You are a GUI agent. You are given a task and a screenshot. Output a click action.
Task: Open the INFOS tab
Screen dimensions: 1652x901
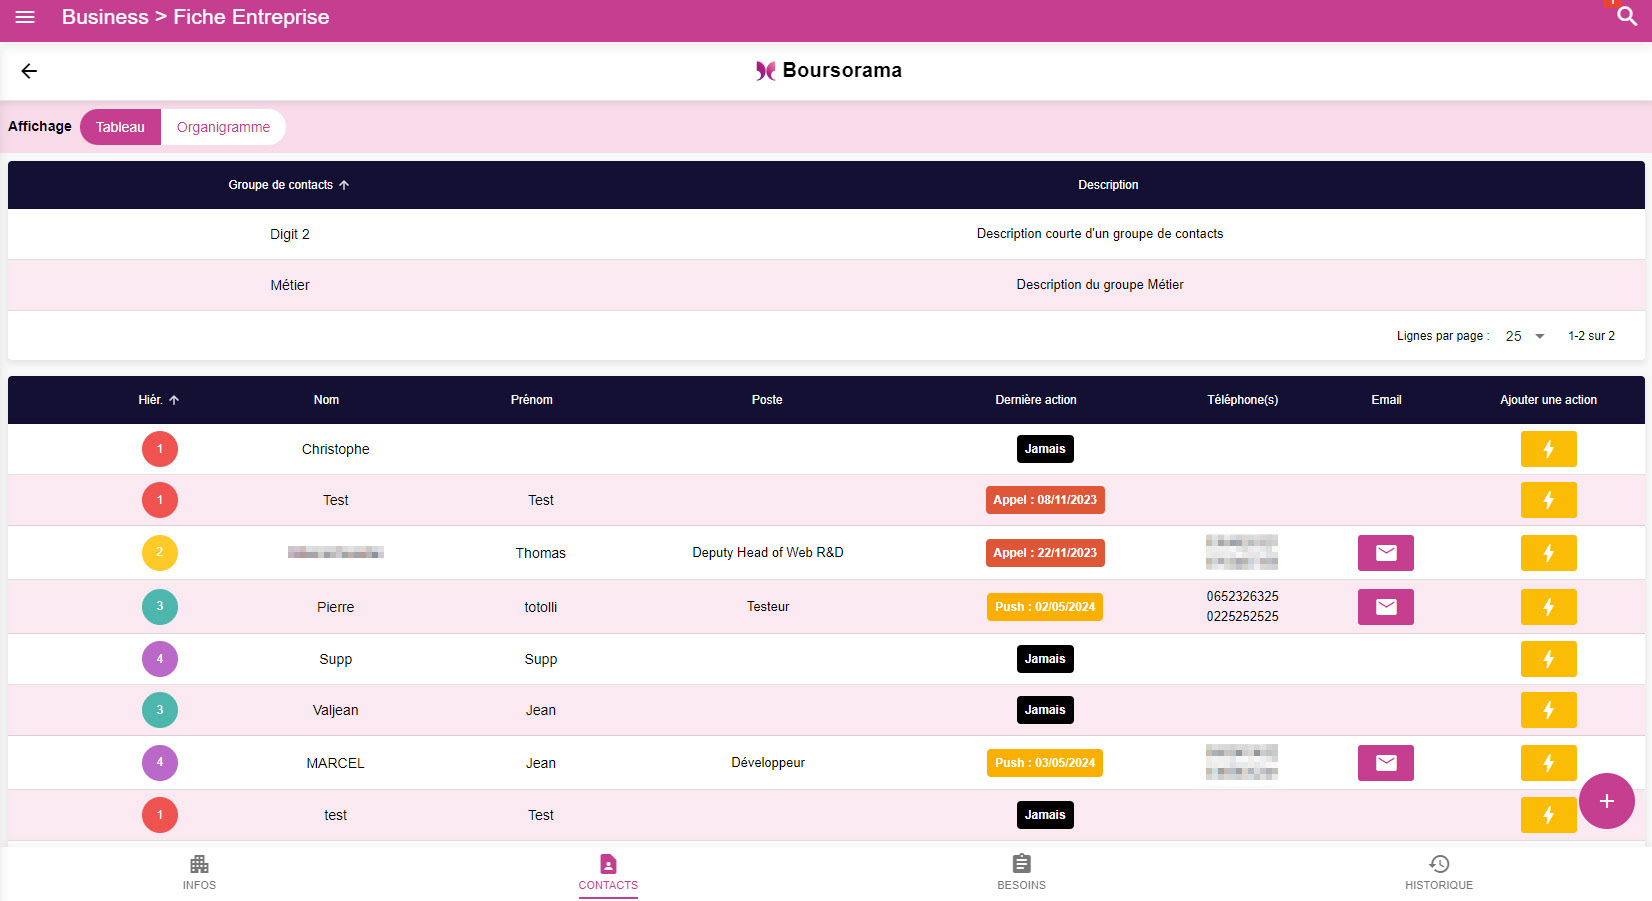199,872
